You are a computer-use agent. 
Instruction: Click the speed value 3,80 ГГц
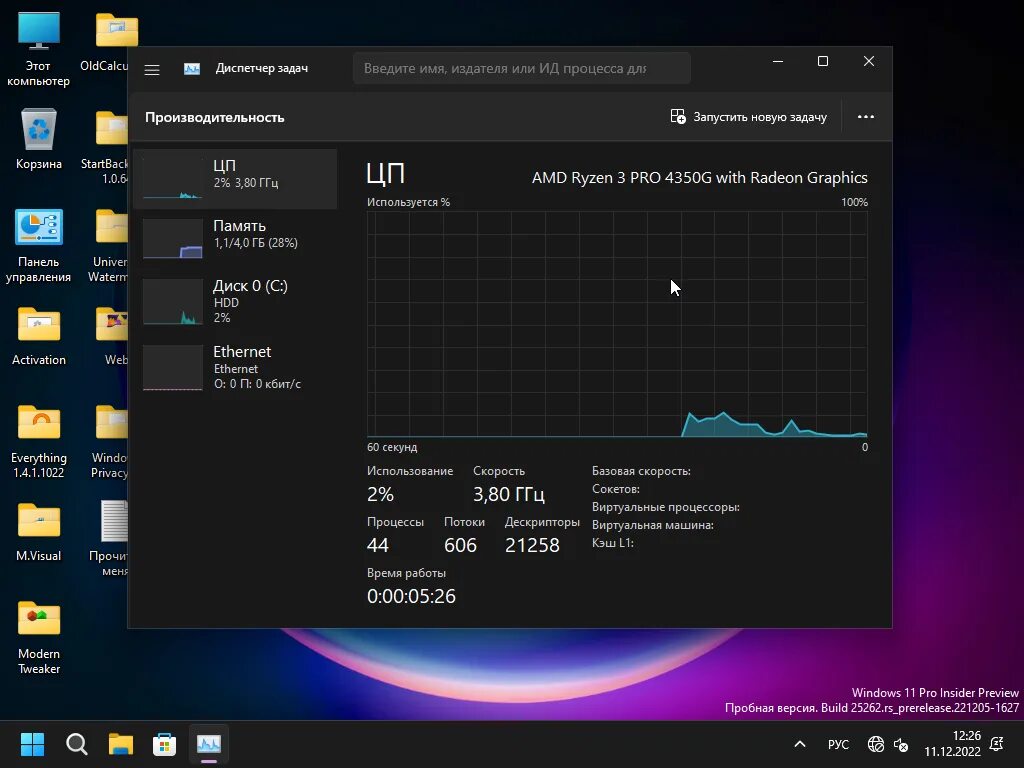pyautogui.click(x=509, y=494)
